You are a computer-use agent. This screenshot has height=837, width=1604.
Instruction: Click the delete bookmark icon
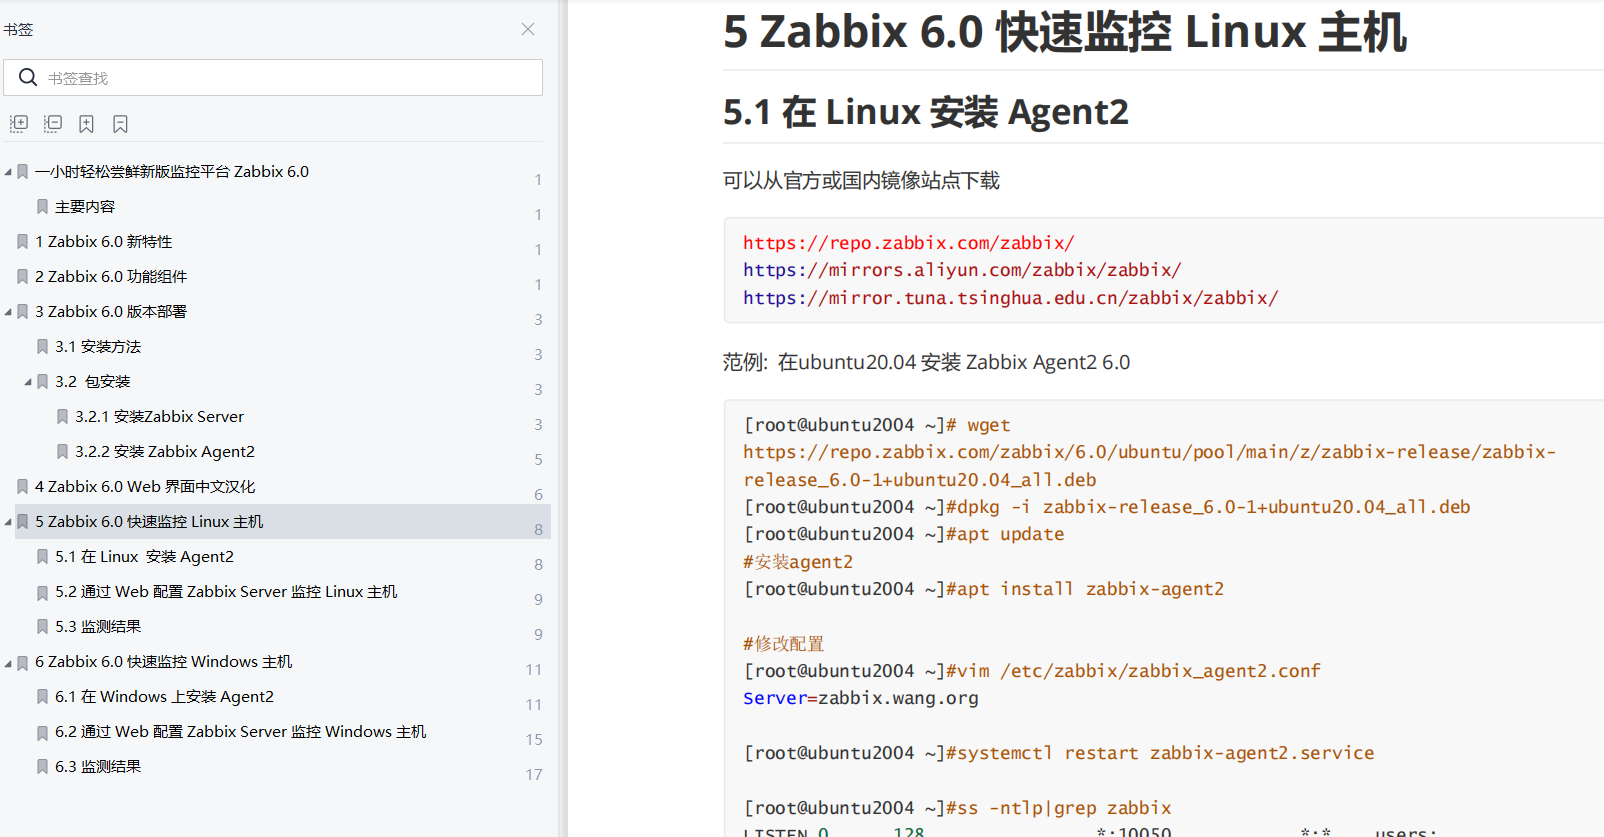coord(121,124)
